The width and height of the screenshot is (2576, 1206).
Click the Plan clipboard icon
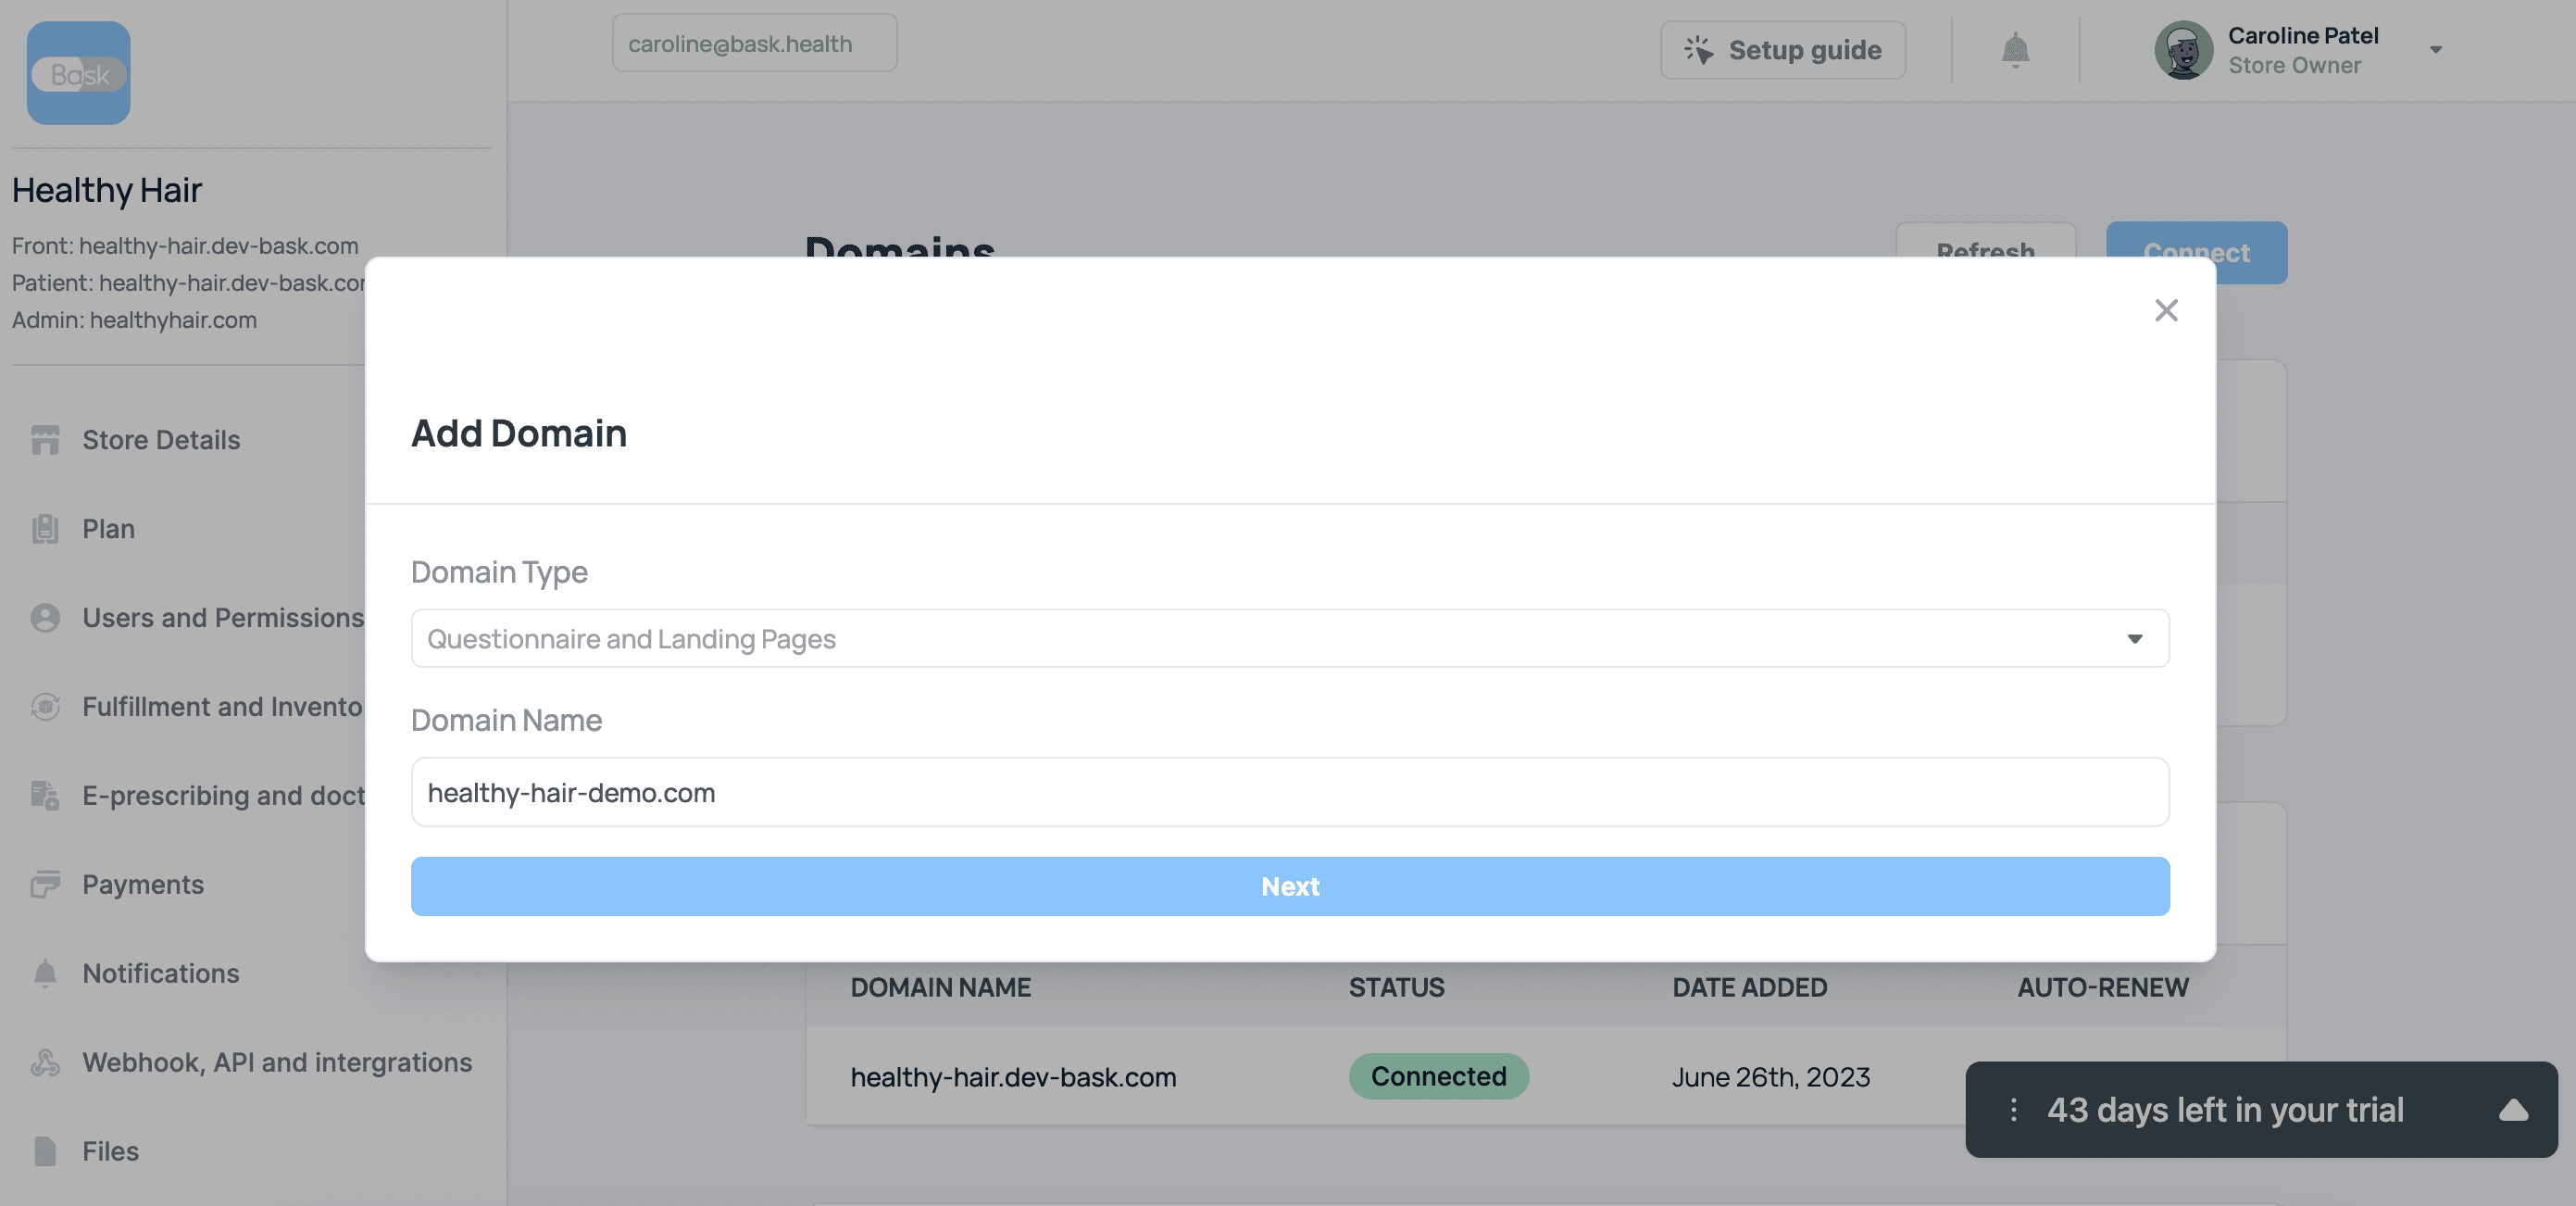[x=45, y=529]
